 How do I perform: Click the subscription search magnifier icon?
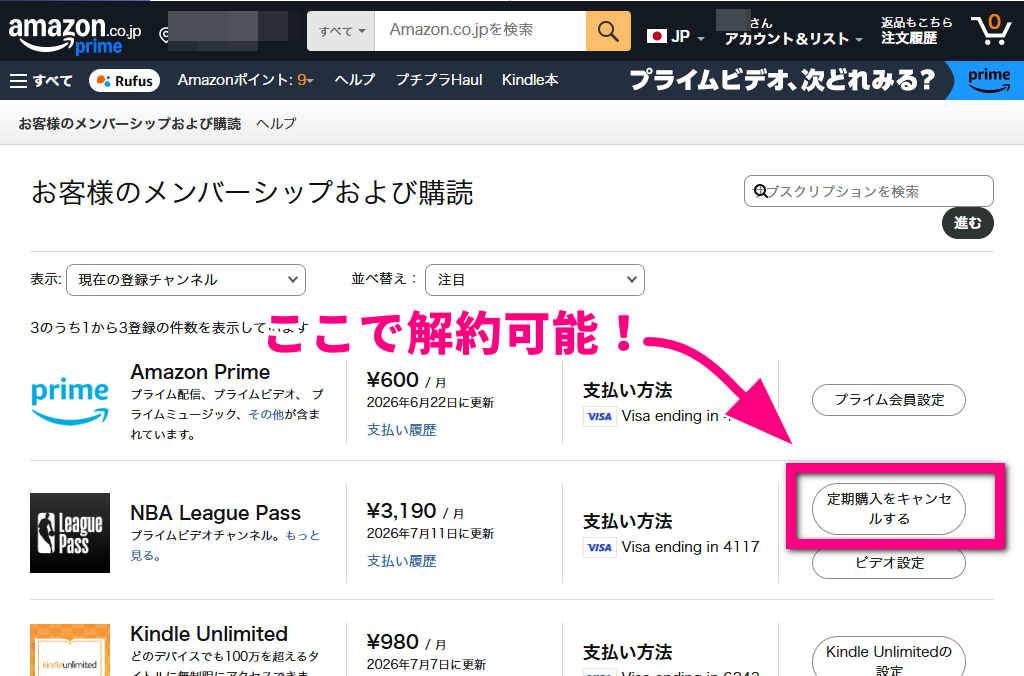(760, 191)
